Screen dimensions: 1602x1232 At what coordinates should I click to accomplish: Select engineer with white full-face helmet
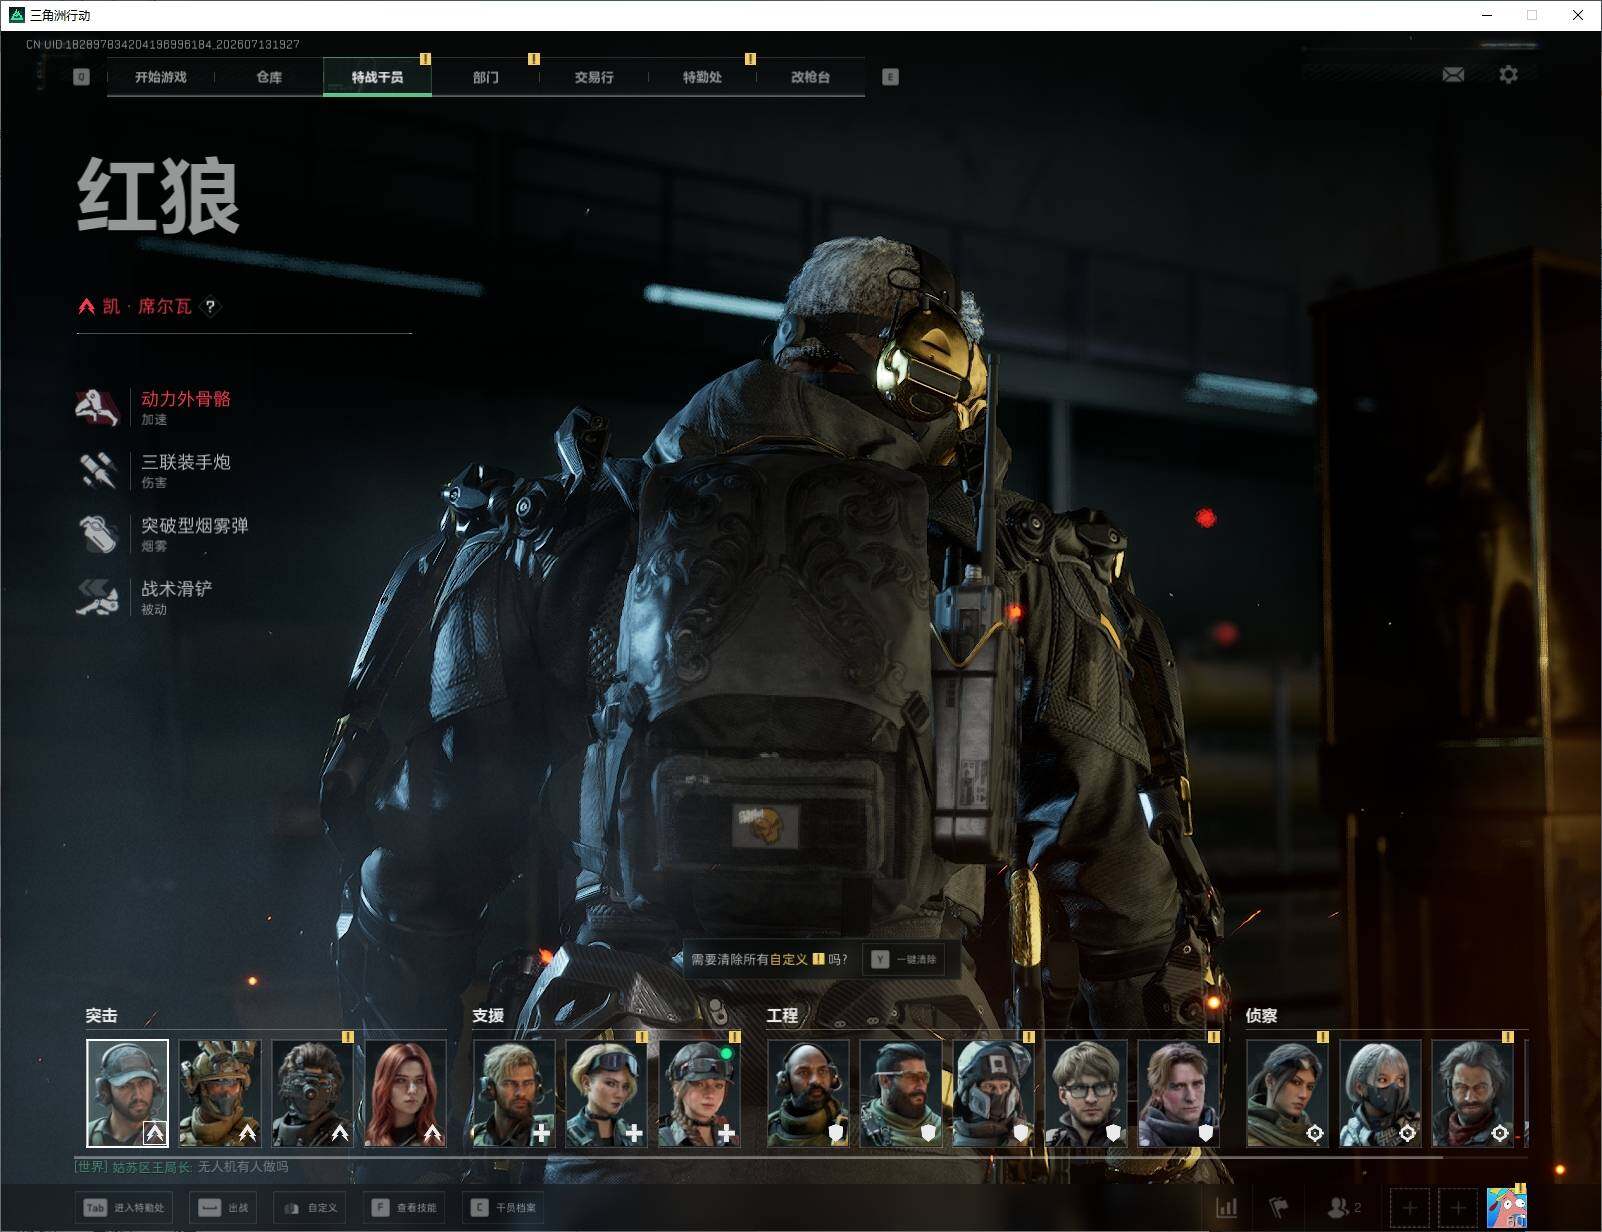[x=993, y=1093]
